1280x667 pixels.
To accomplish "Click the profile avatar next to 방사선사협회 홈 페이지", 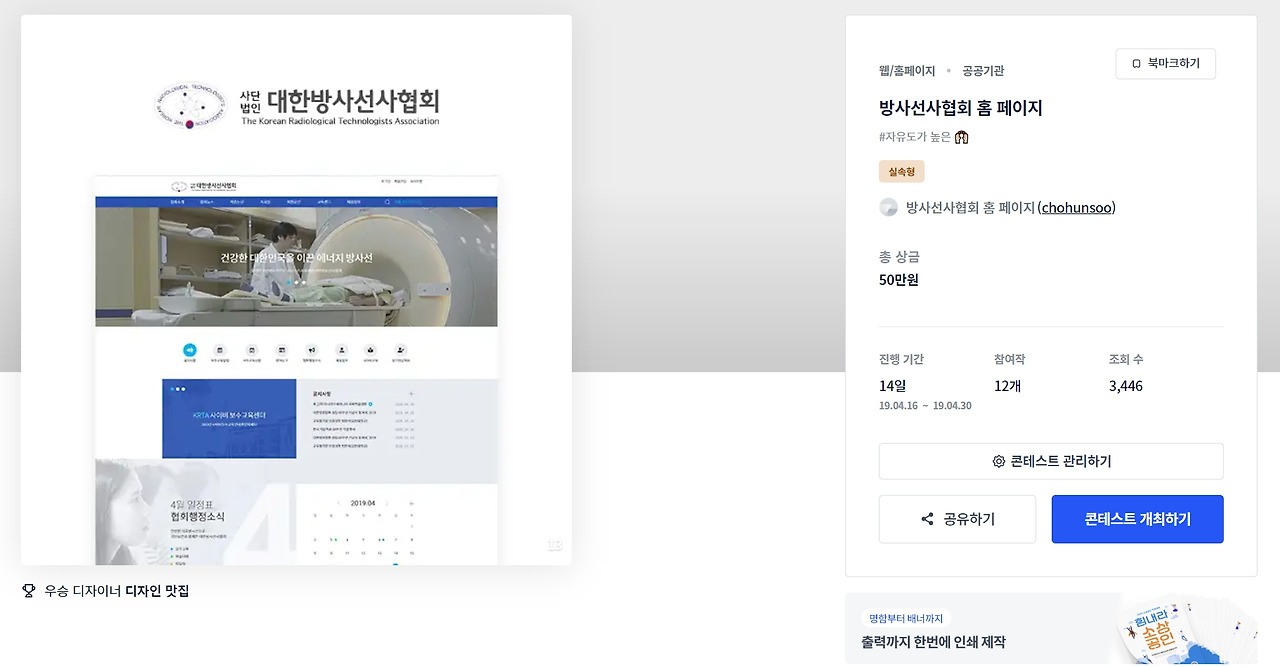I will (888, 207).
